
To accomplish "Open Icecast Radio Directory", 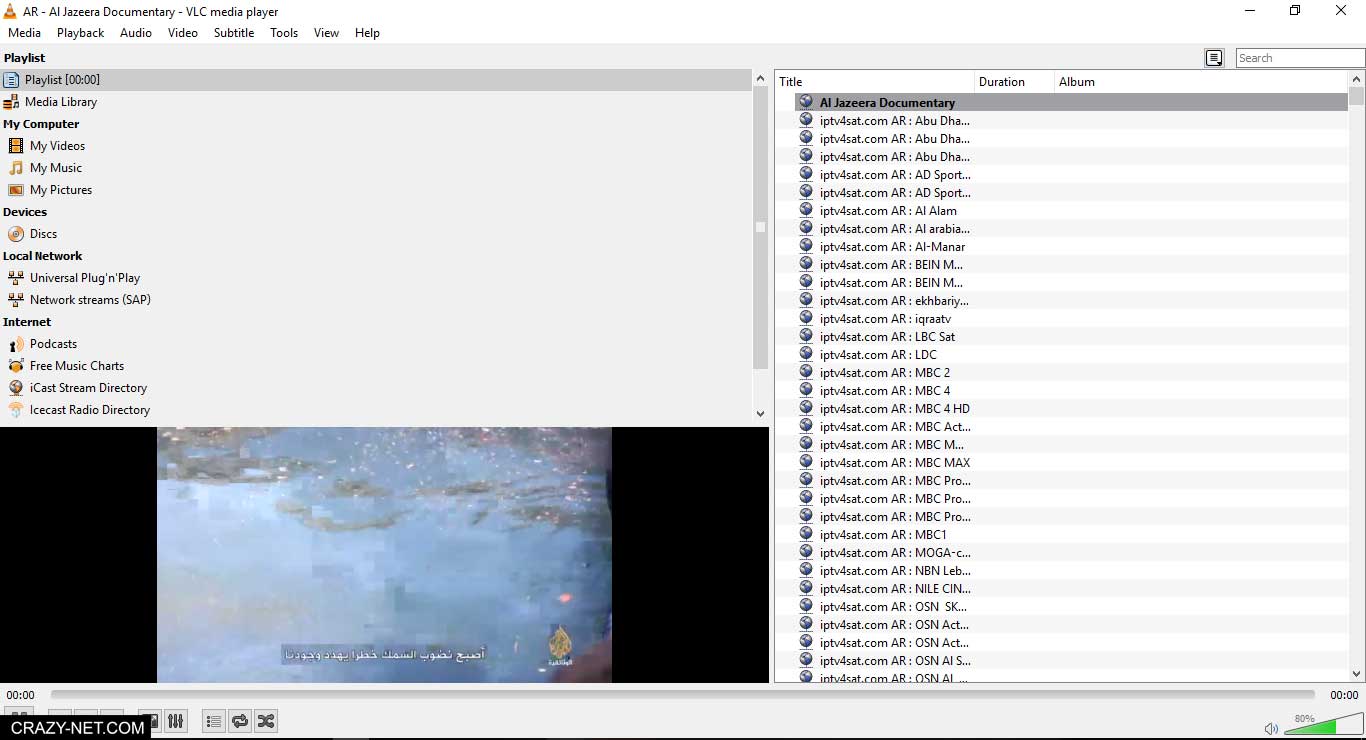I will click(x=79, y=410).
